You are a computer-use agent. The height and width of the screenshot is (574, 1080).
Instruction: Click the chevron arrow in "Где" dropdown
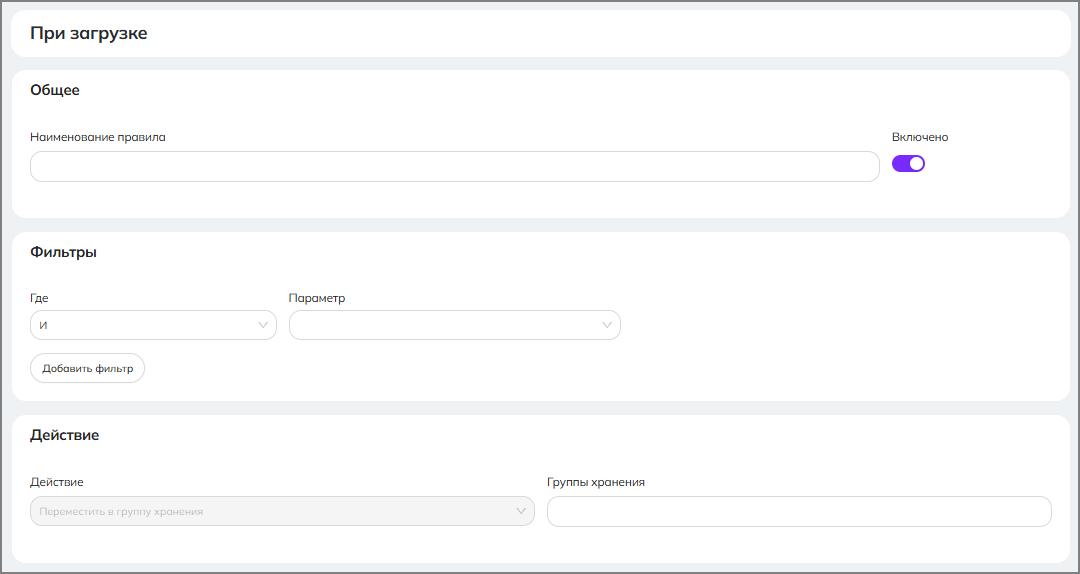click(x=264, y=325)
